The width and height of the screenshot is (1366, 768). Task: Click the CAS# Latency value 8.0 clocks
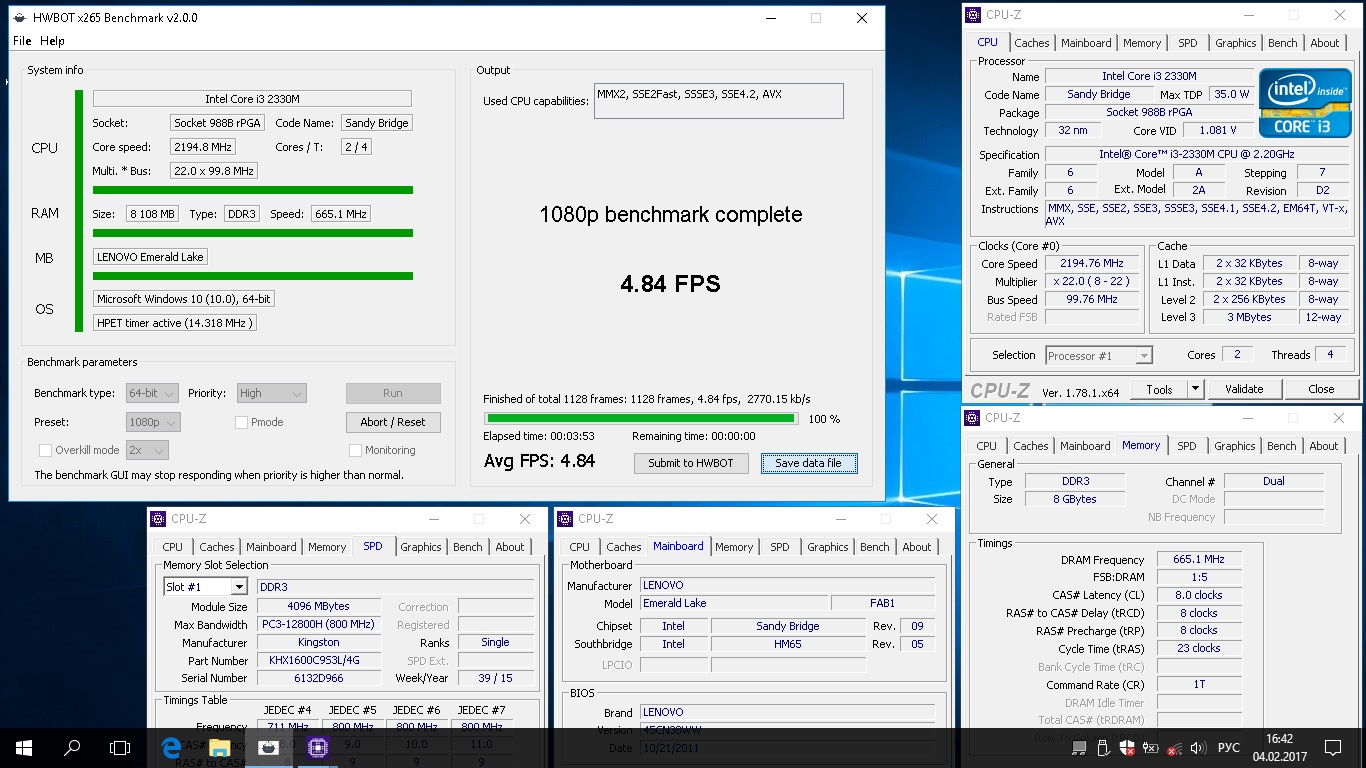pos(1199,595)
